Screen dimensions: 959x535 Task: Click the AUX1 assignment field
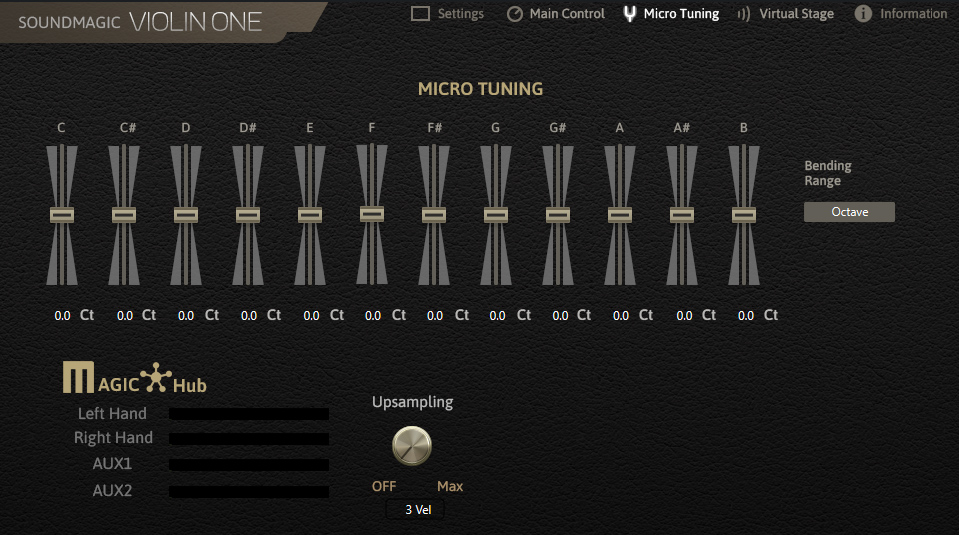click(x=248, y=465)
